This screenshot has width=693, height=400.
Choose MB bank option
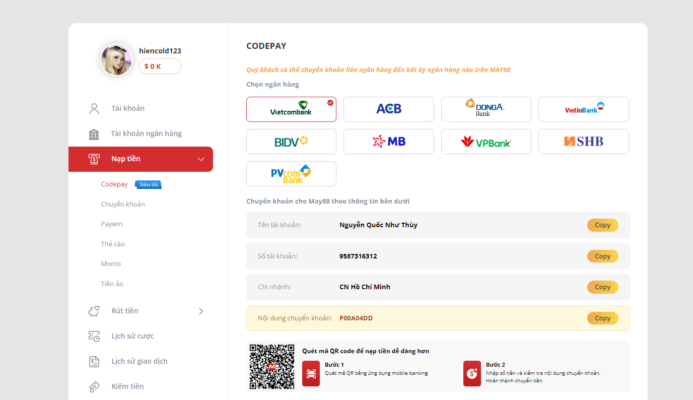pos(388,141)
